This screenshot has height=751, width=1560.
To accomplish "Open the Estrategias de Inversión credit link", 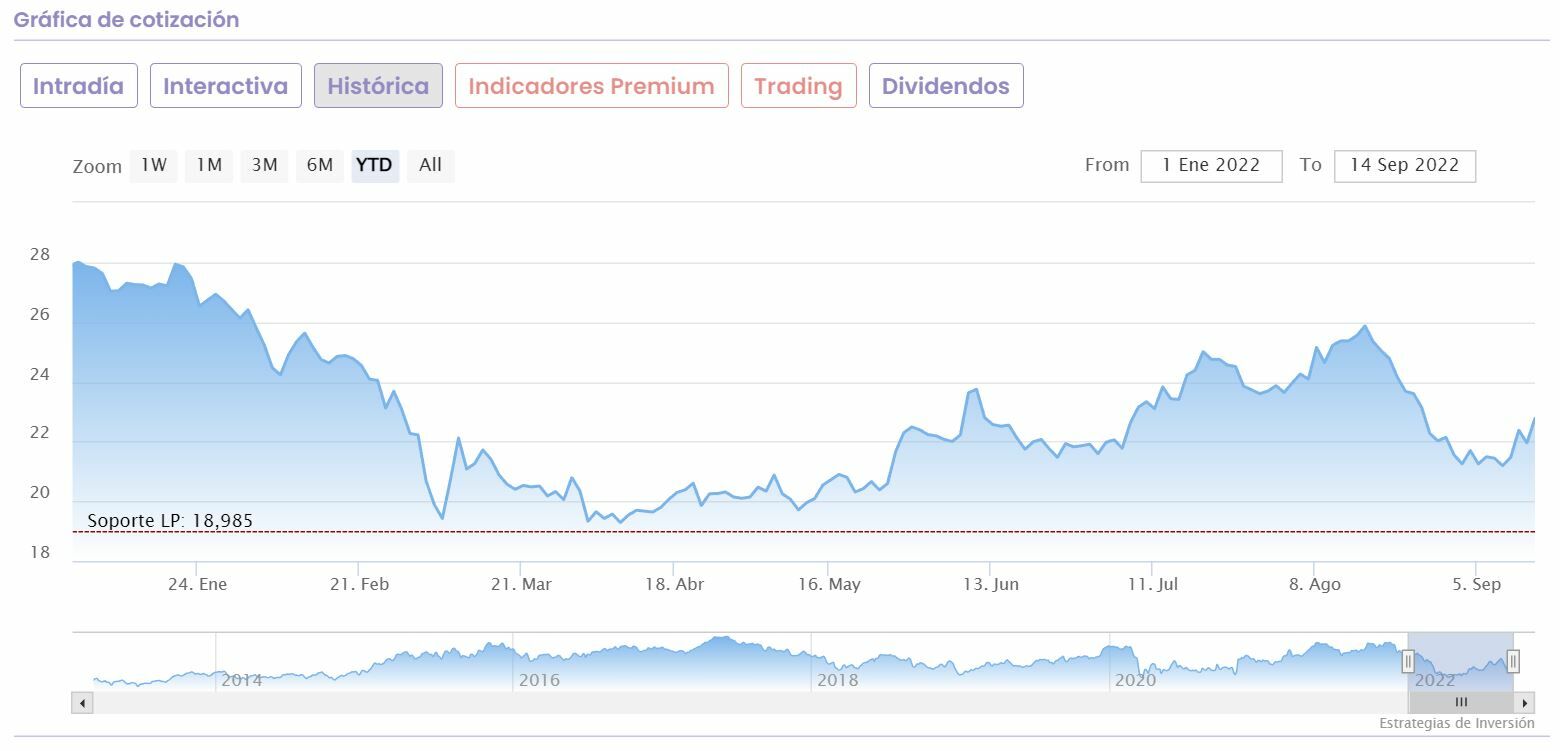I will point(1456,723).
